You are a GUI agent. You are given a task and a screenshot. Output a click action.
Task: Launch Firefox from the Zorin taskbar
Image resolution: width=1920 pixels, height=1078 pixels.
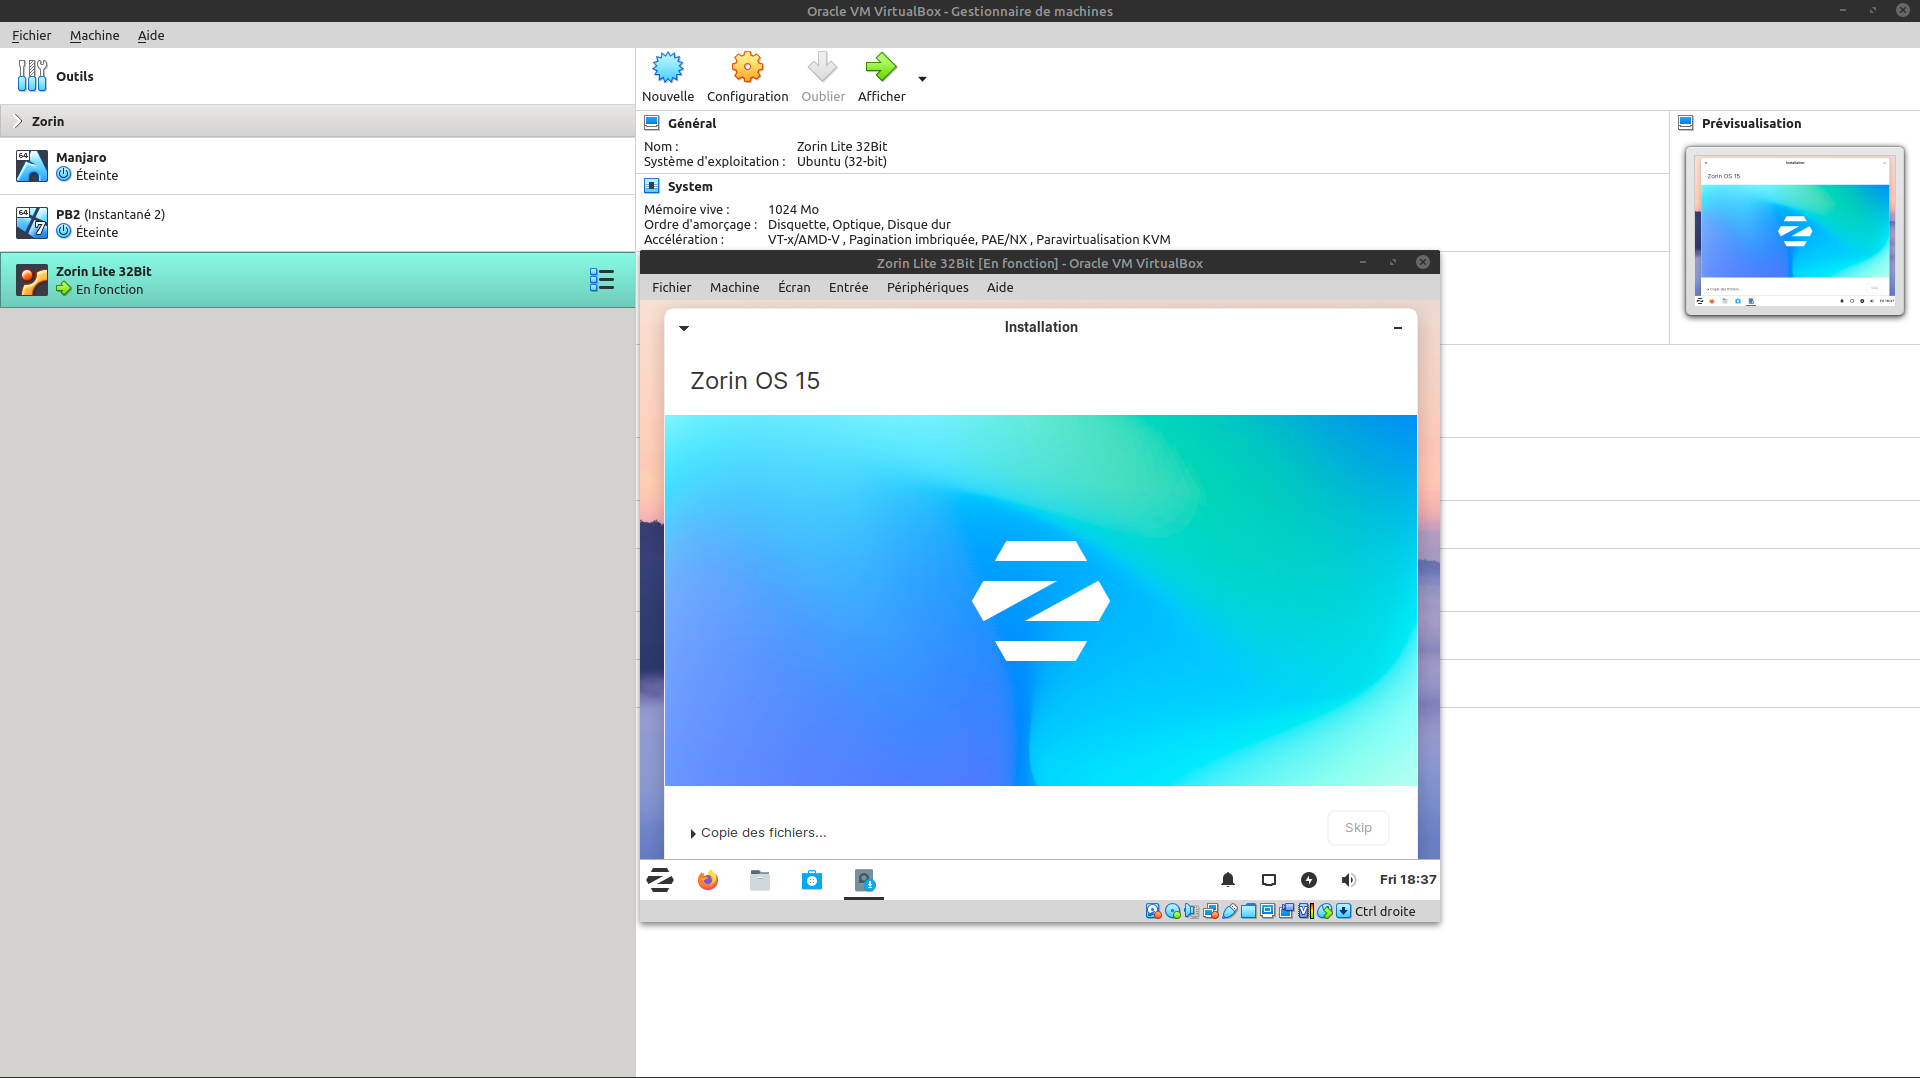(708, 880)
